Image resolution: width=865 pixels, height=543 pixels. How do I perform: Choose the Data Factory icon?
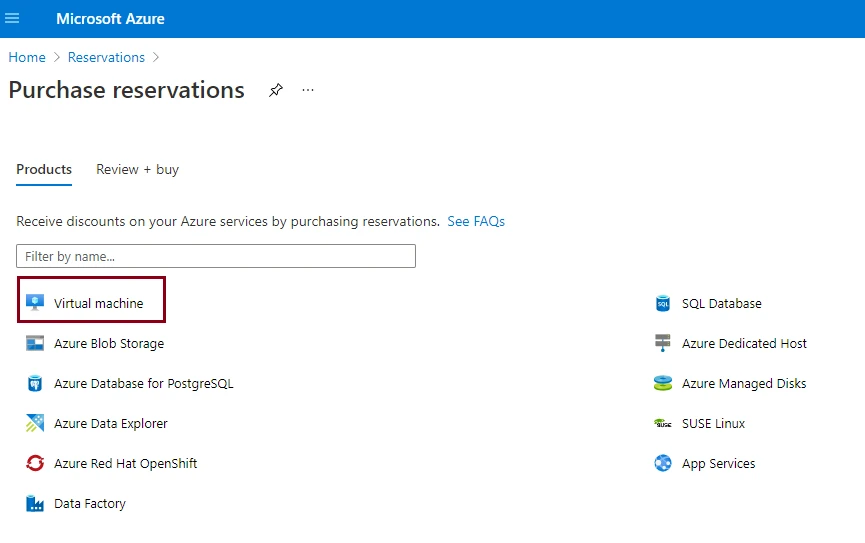click(35, 503)
